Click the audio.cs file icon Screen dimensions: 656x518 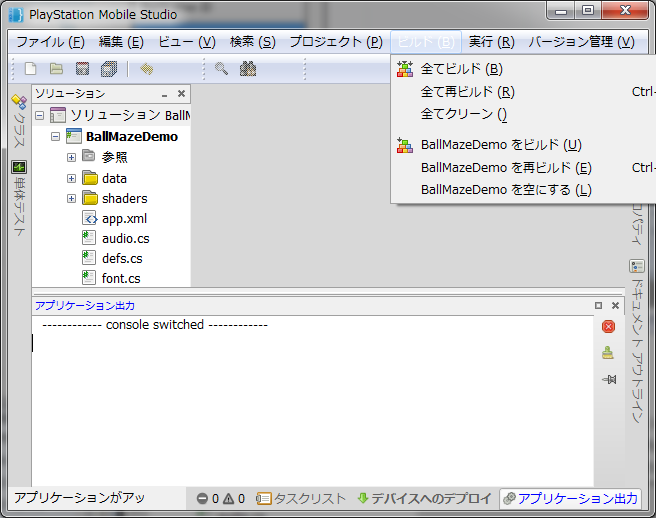point(89,238)
